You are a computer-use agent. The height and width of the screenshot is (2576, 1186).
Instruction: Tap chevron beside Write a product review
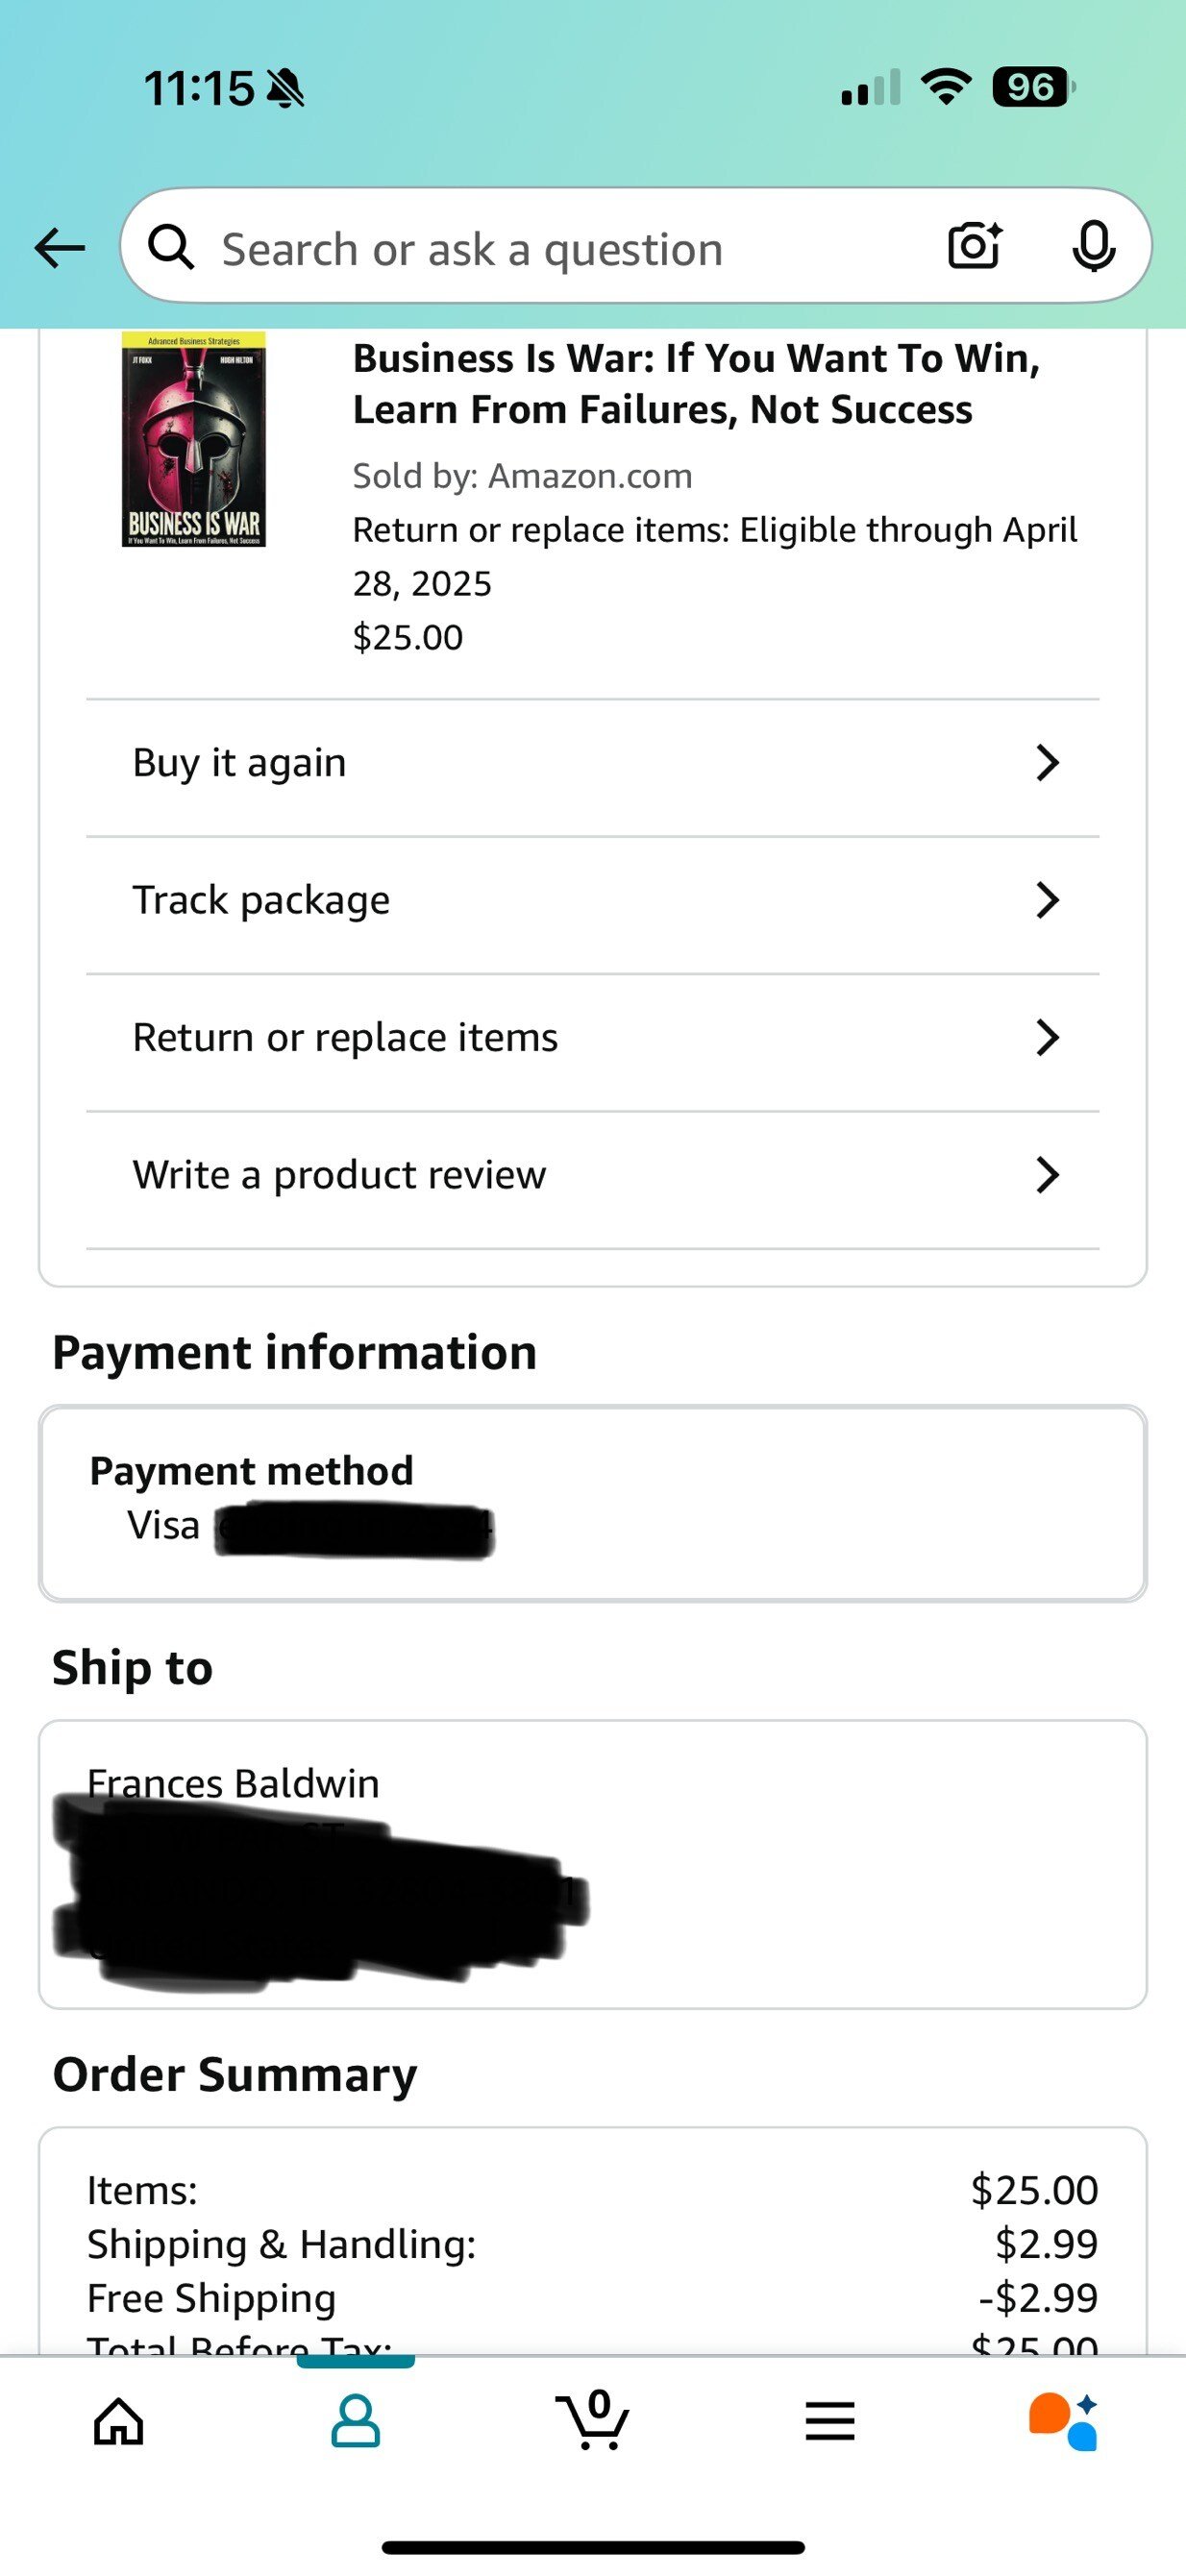coord(1047,1175)
